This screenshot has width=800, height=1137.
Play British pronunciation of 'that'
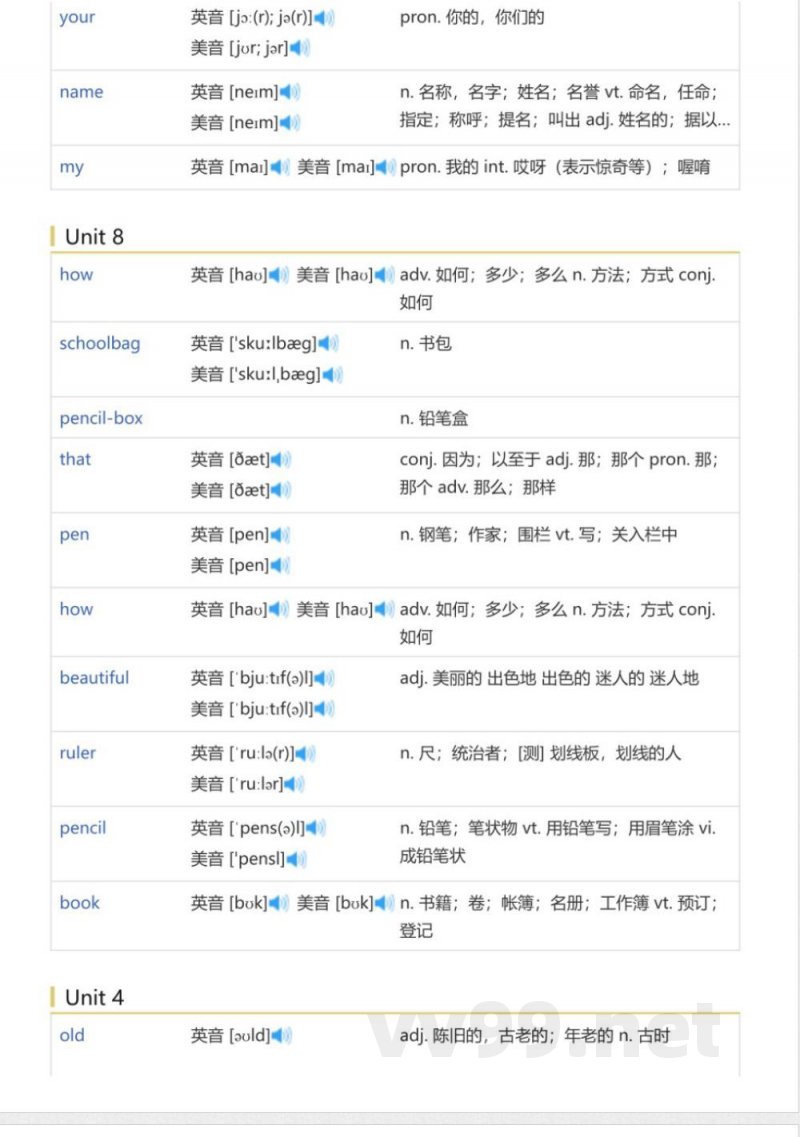[281, 460]
